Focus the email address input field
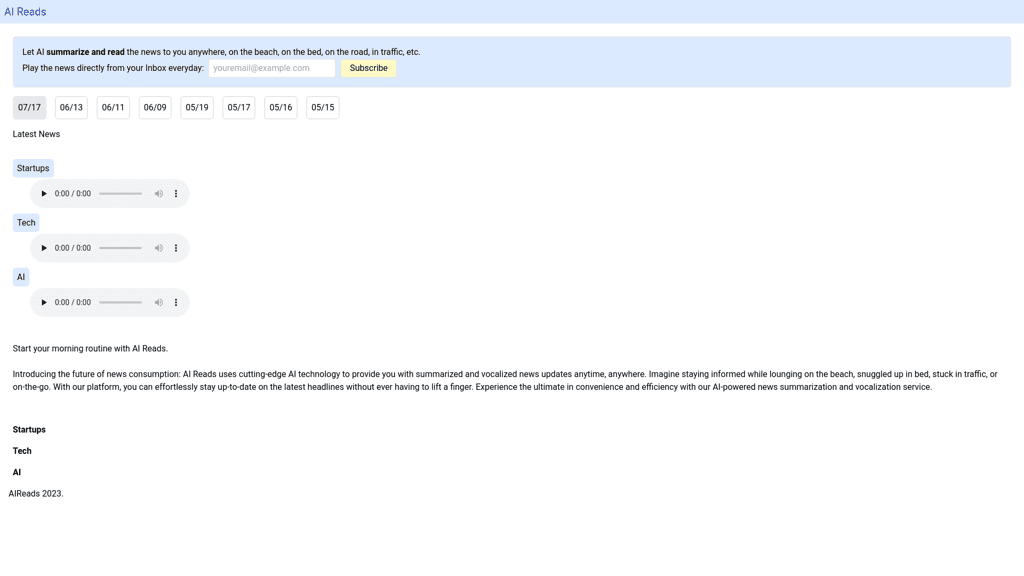Screen dimensions: 1024x576 [x=272, y=68]
